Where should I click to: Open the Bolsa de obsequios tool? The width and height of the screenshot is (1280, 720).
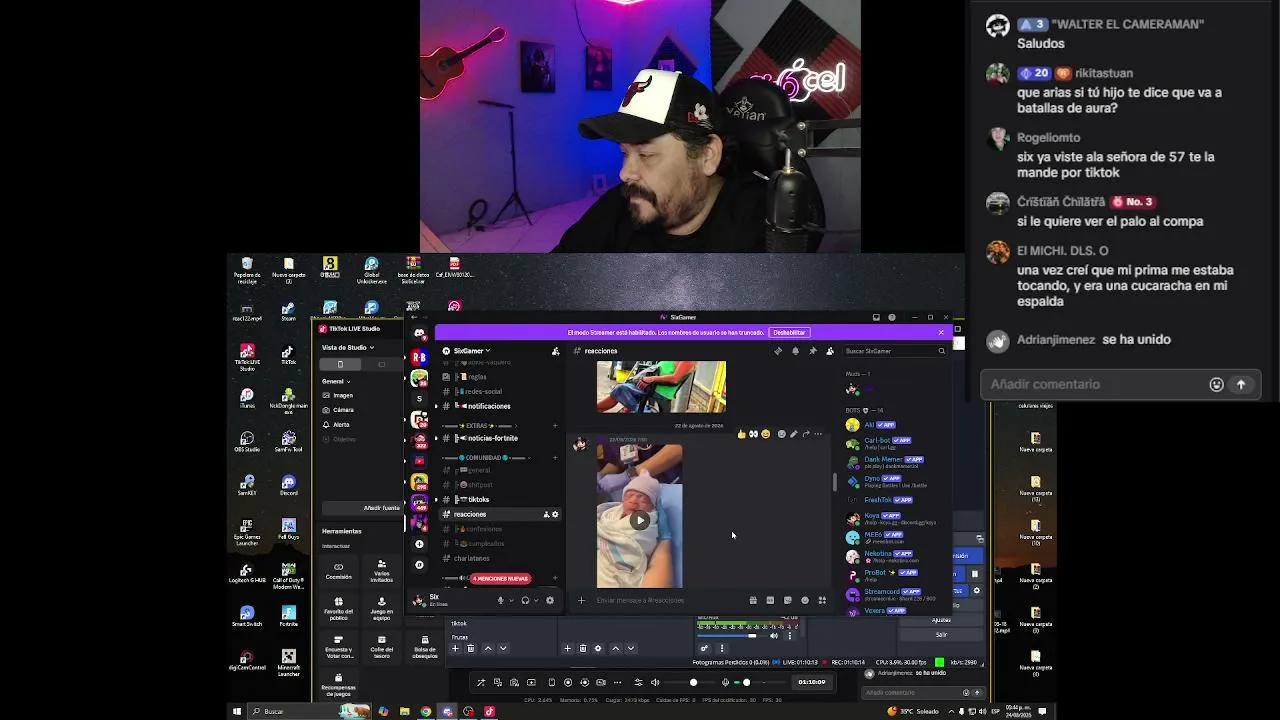[x=425, y=647]
